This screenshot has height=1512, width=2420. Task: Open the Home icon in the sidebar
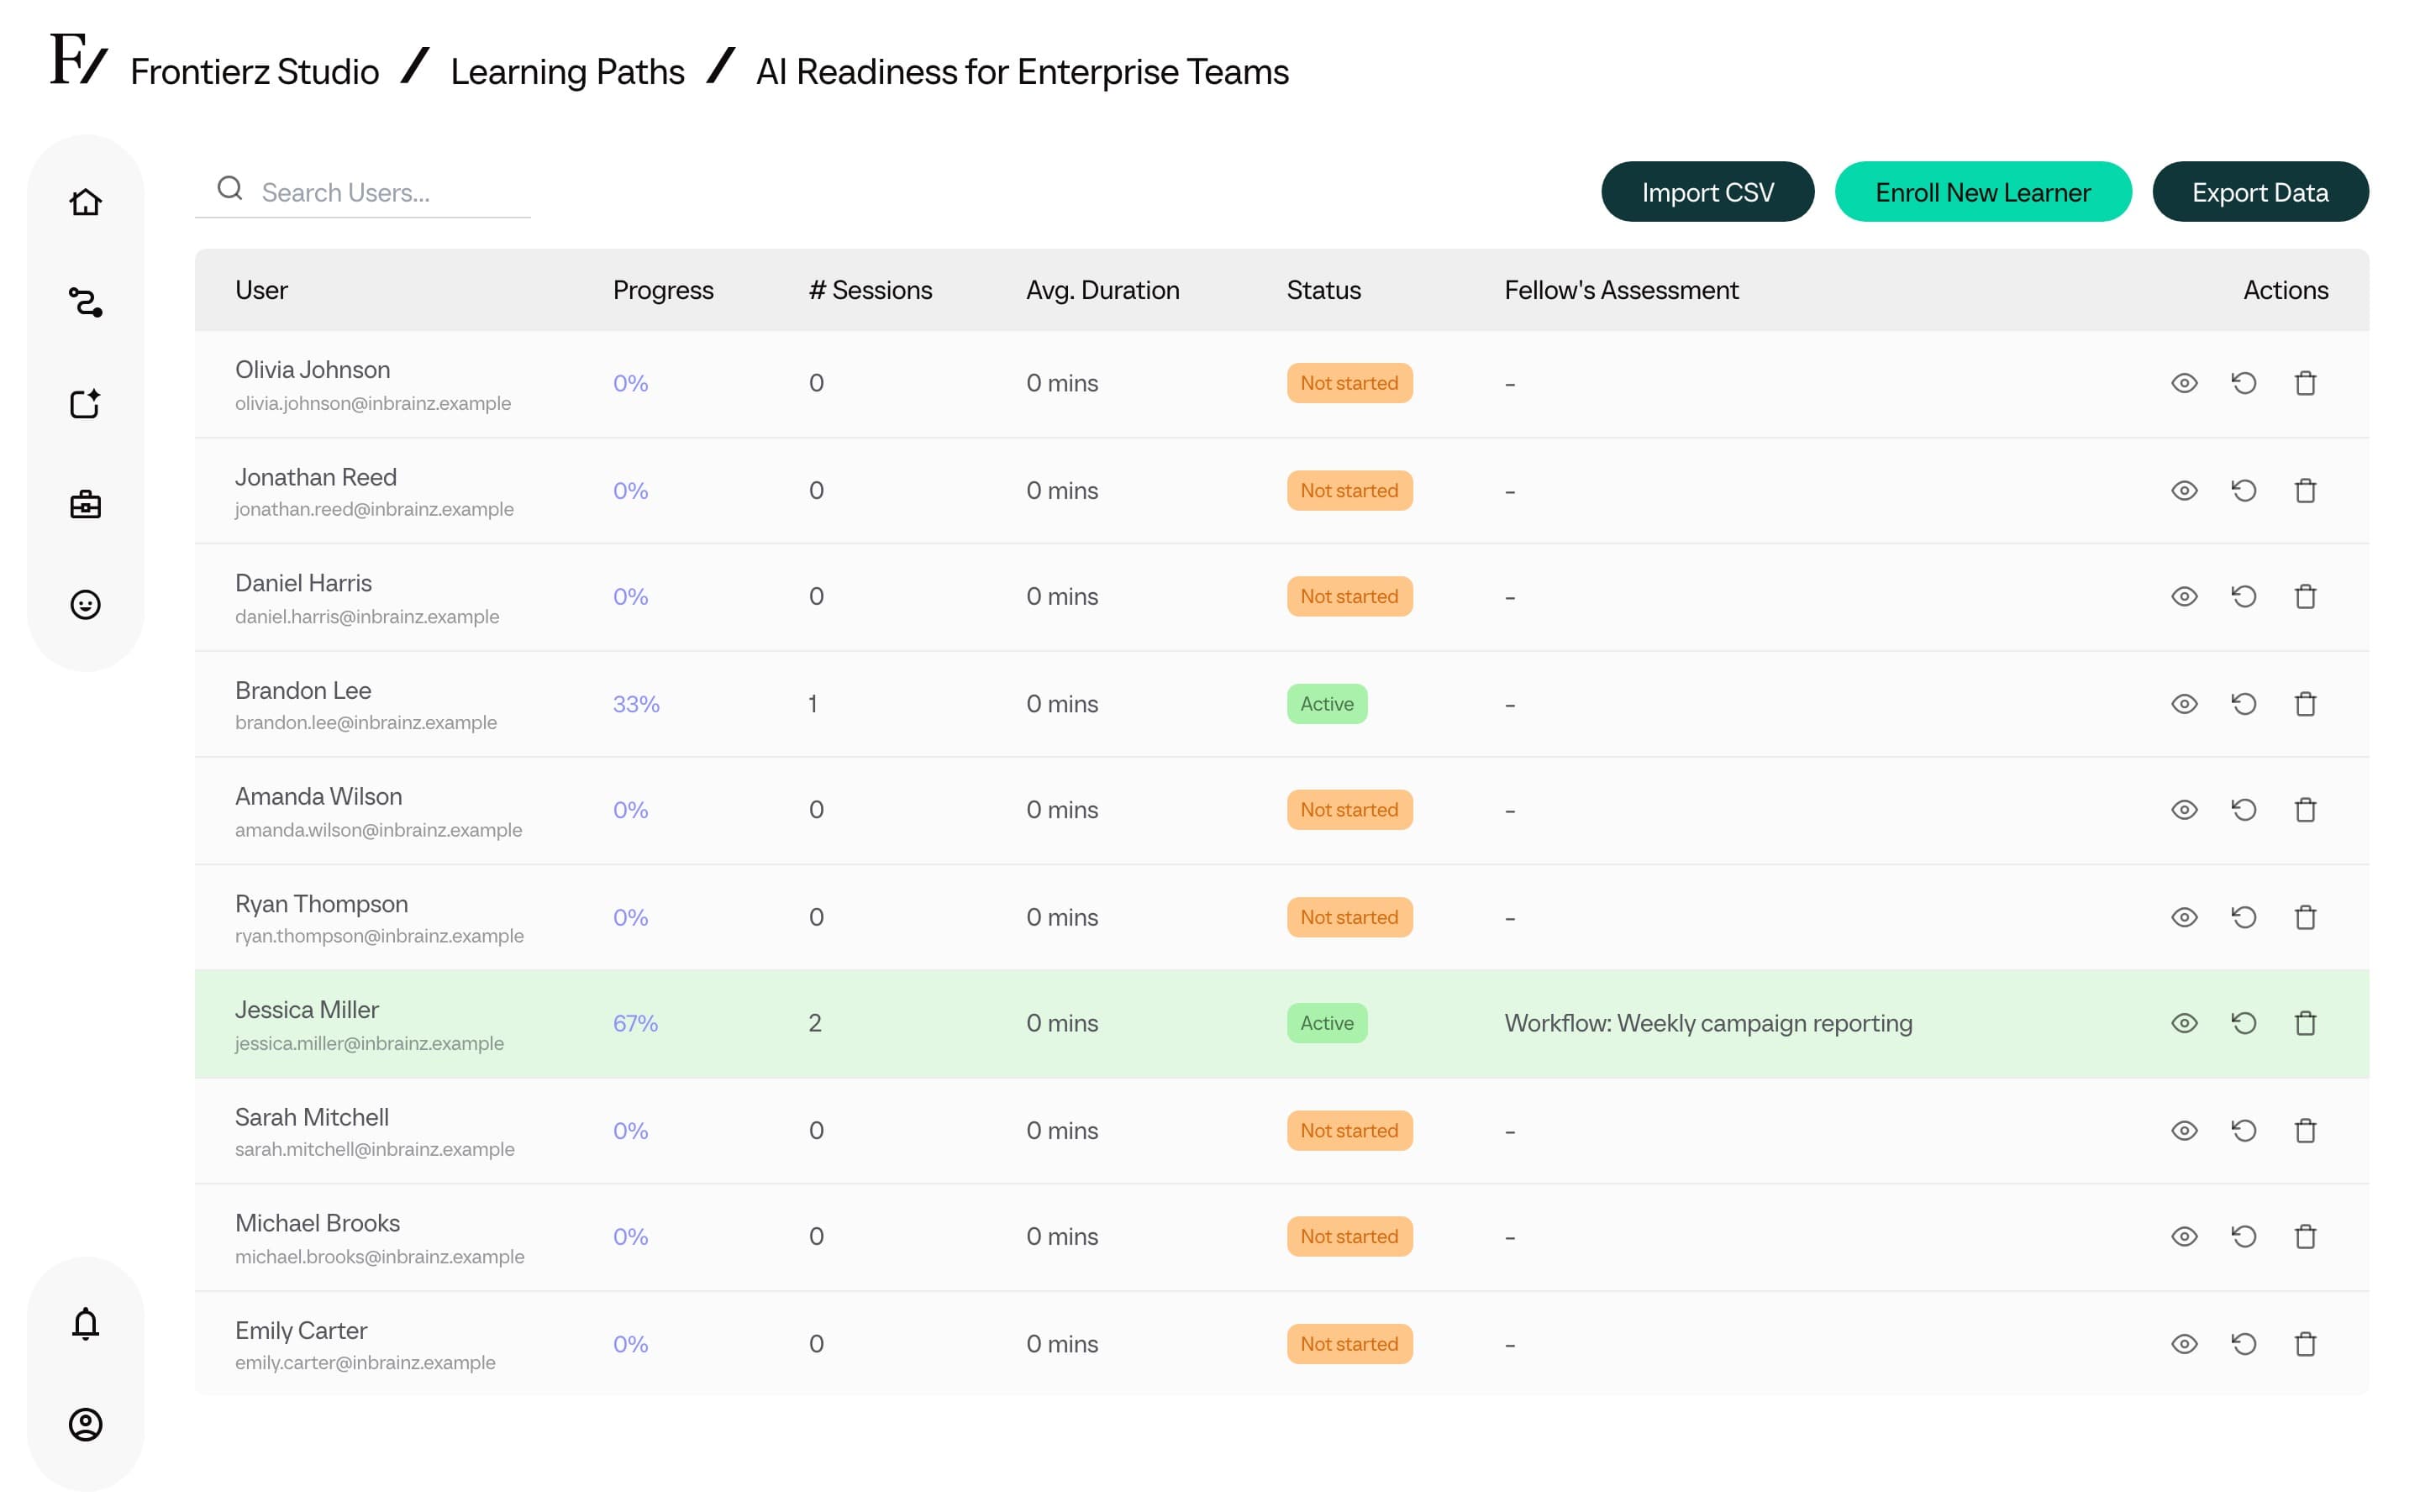point(86,202)
